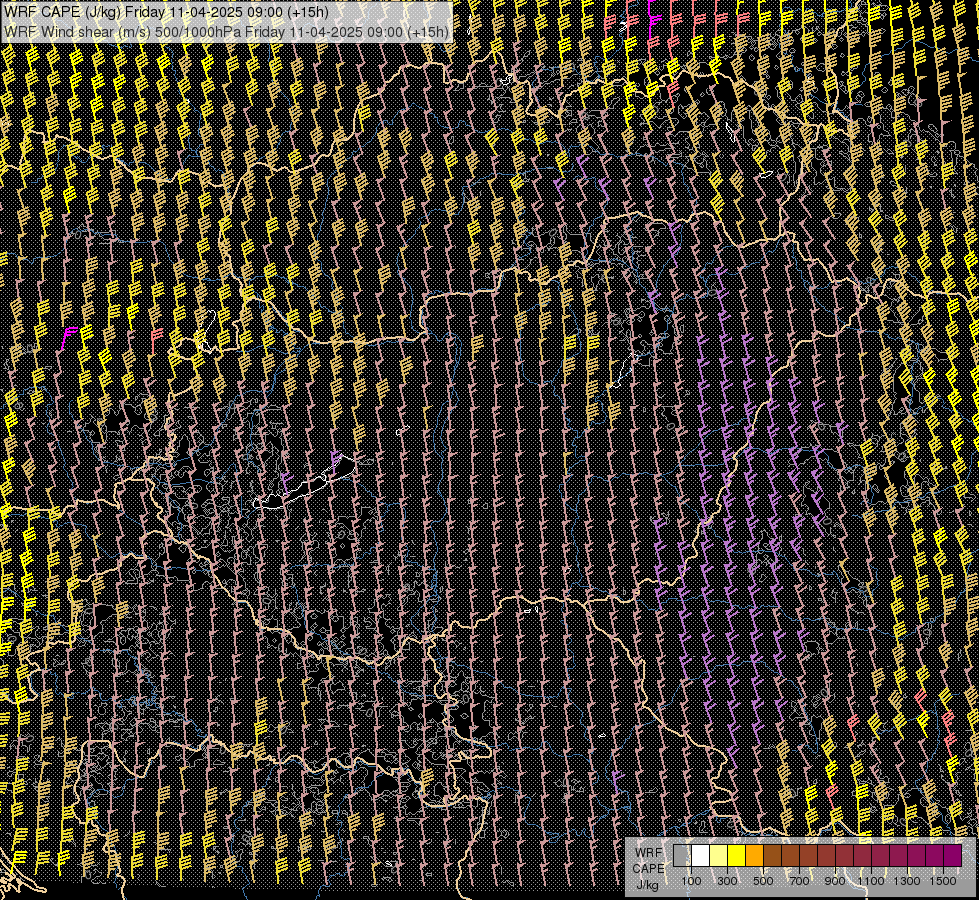Click the 1500 legend value

pos(943,881)
